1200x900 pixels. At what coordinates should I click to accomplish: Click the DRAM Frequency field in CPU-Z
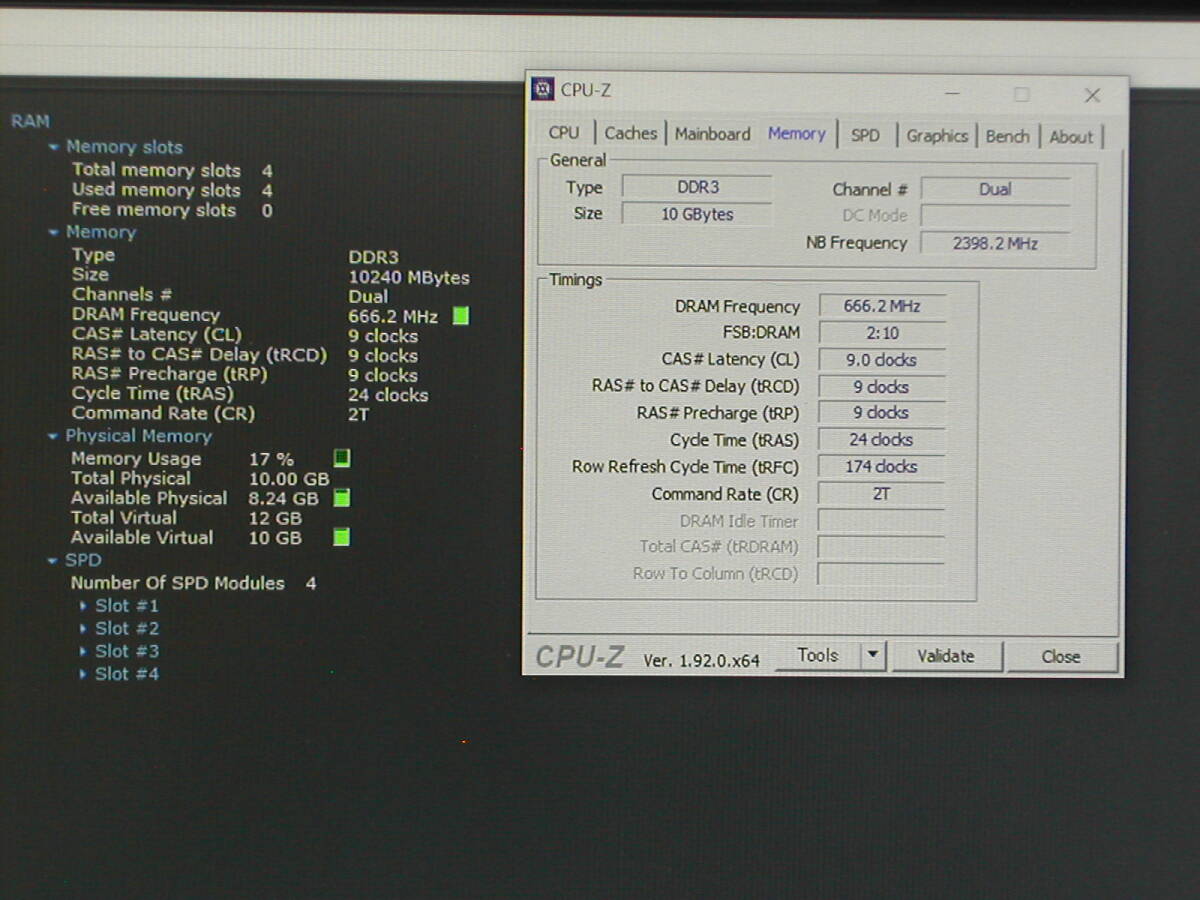click(x=882, y=306)
